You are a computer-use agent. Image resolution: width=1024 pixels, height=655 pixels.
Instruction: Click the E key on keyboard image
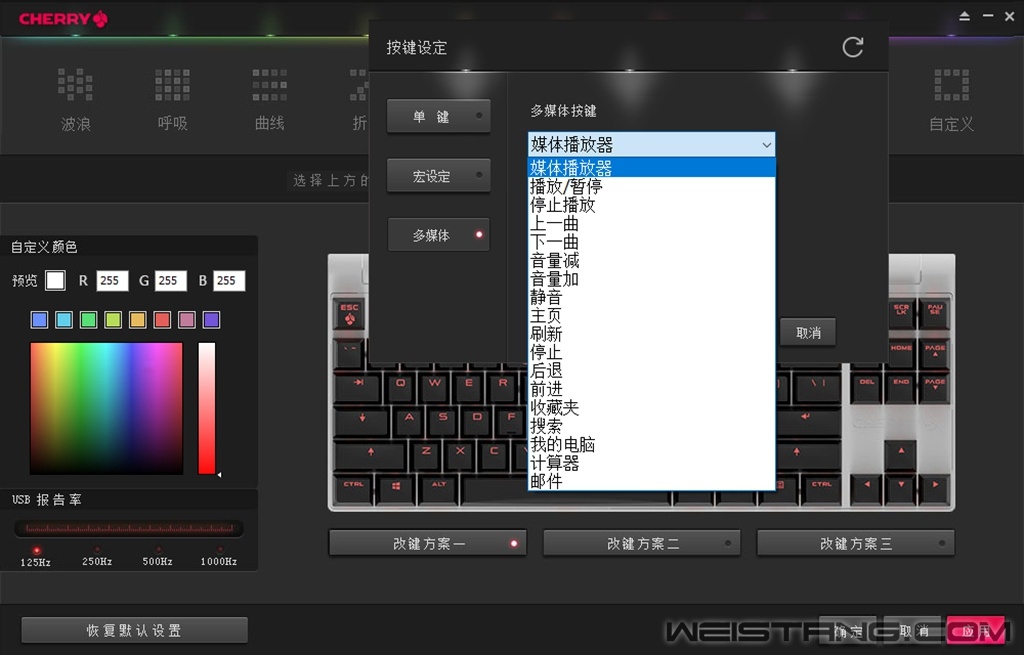tap(468, 387)
